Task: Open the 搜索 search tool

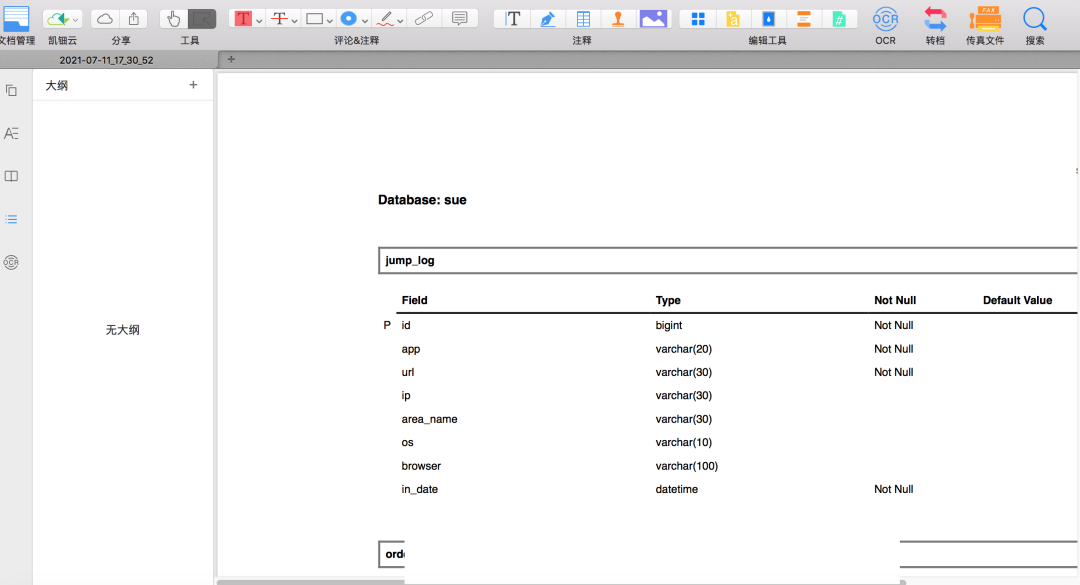Action: point(1034,20)
